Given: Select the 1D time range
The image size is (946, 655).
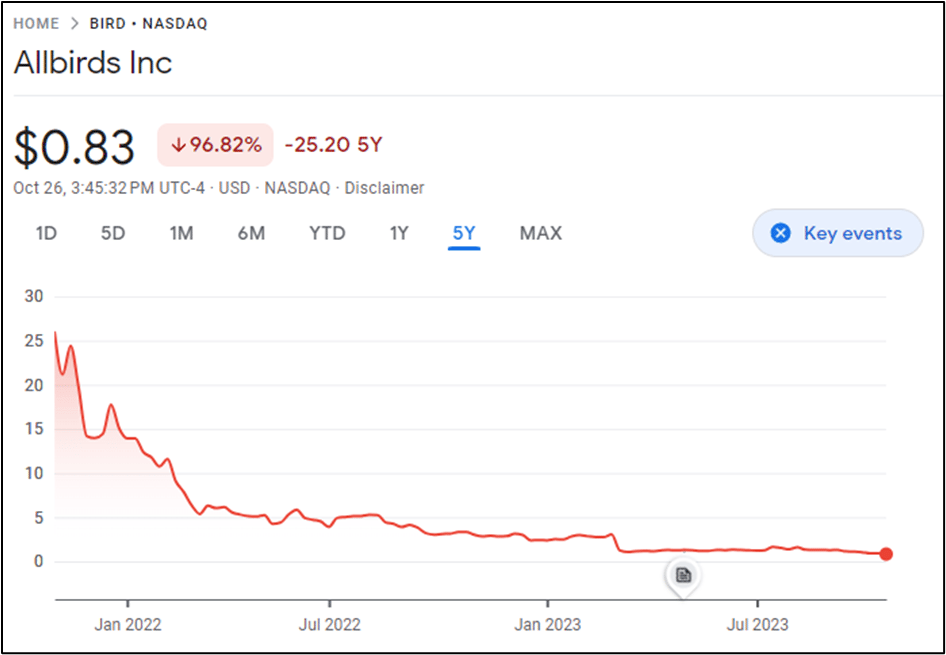Looking at the screenshot, I should 46,233.
